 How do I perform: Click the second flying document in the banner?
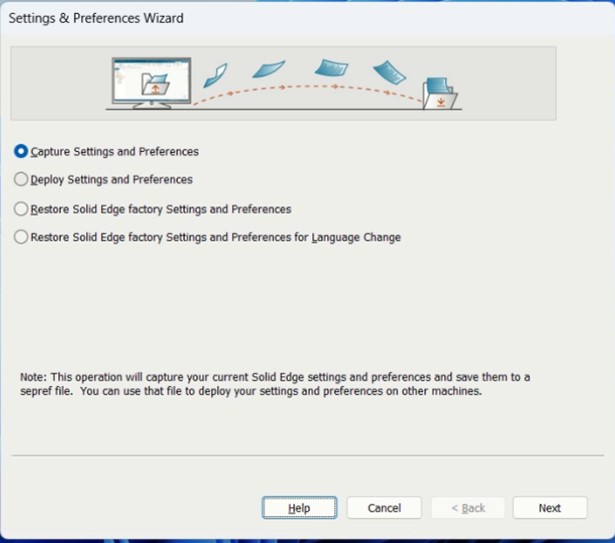[268, 69]
